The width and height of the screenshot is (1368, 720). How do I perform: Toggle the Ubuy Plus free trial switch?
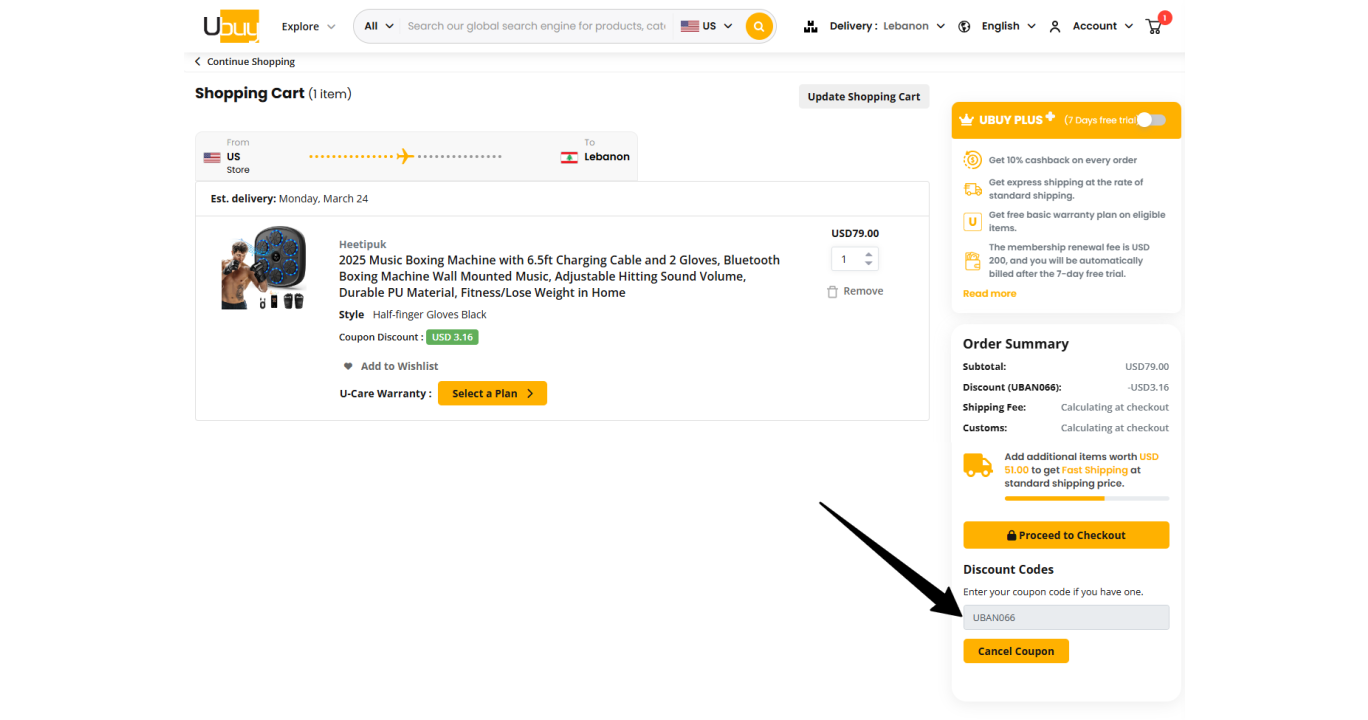click(x=1152, y=120)
